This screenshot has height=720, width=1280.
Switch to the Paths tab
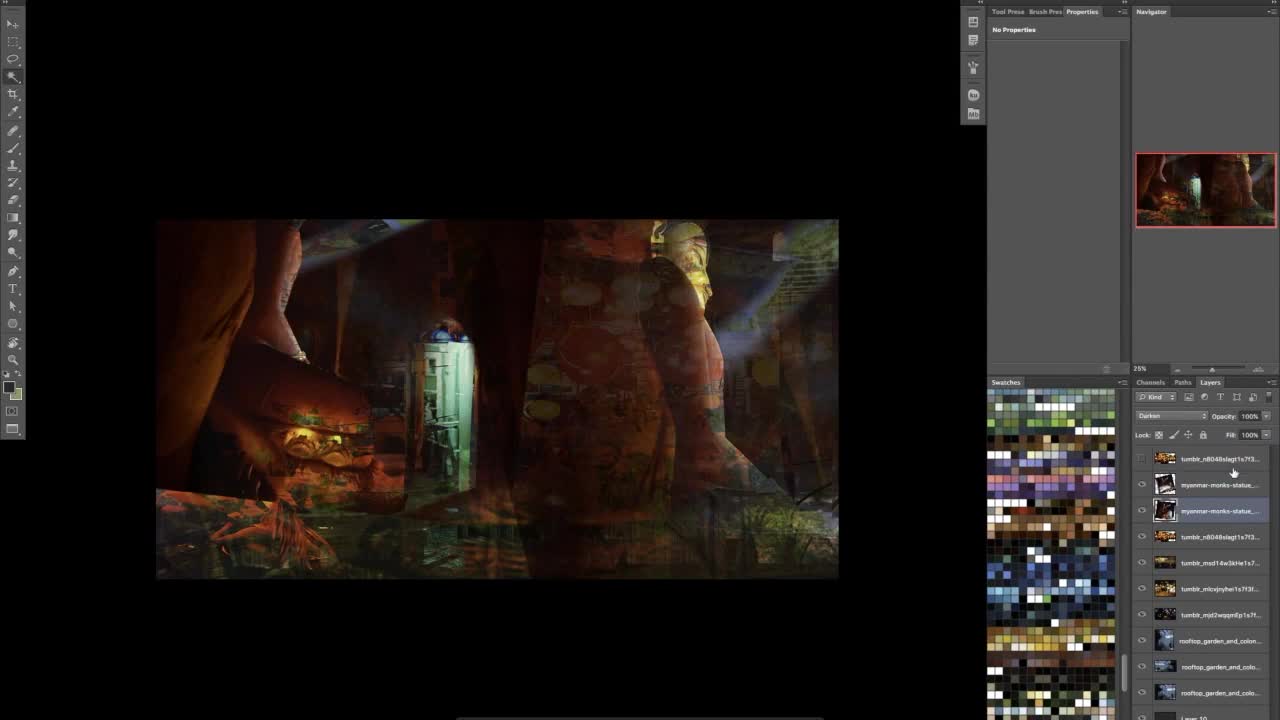tap(1183, 383)
